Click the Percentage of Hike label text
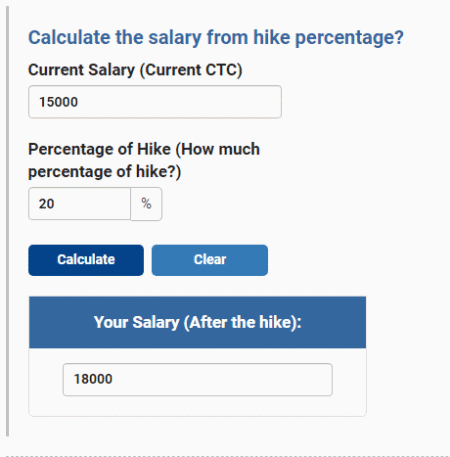450x457 pixels. (x=144, y=160)
